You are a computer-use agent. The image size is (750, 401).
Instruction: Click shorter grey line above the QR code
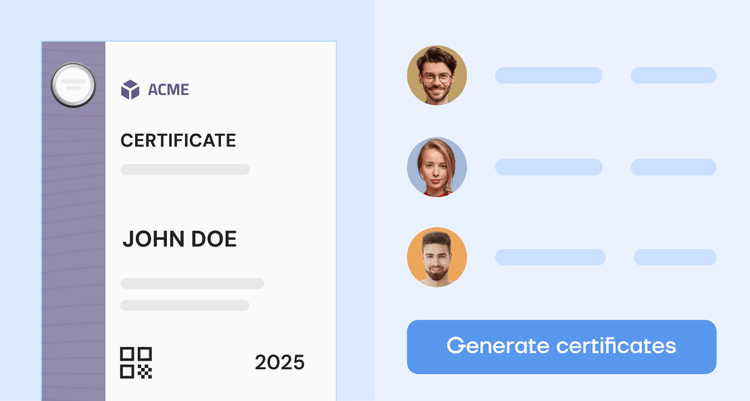(x=185, y=305)
